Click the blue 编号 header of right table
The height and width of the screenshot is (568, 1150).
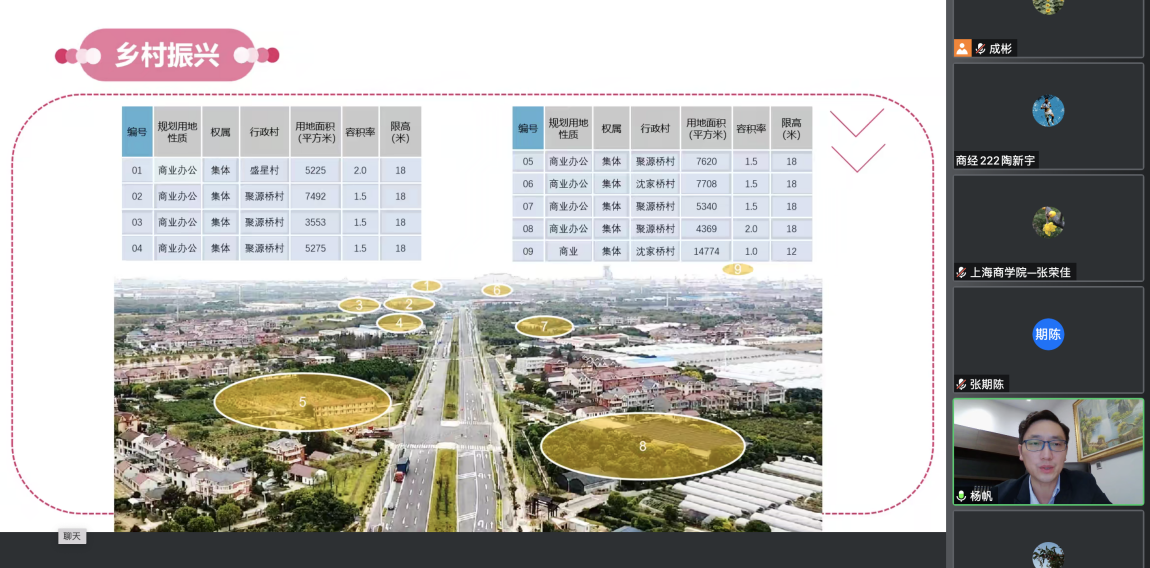pos(528,128)
